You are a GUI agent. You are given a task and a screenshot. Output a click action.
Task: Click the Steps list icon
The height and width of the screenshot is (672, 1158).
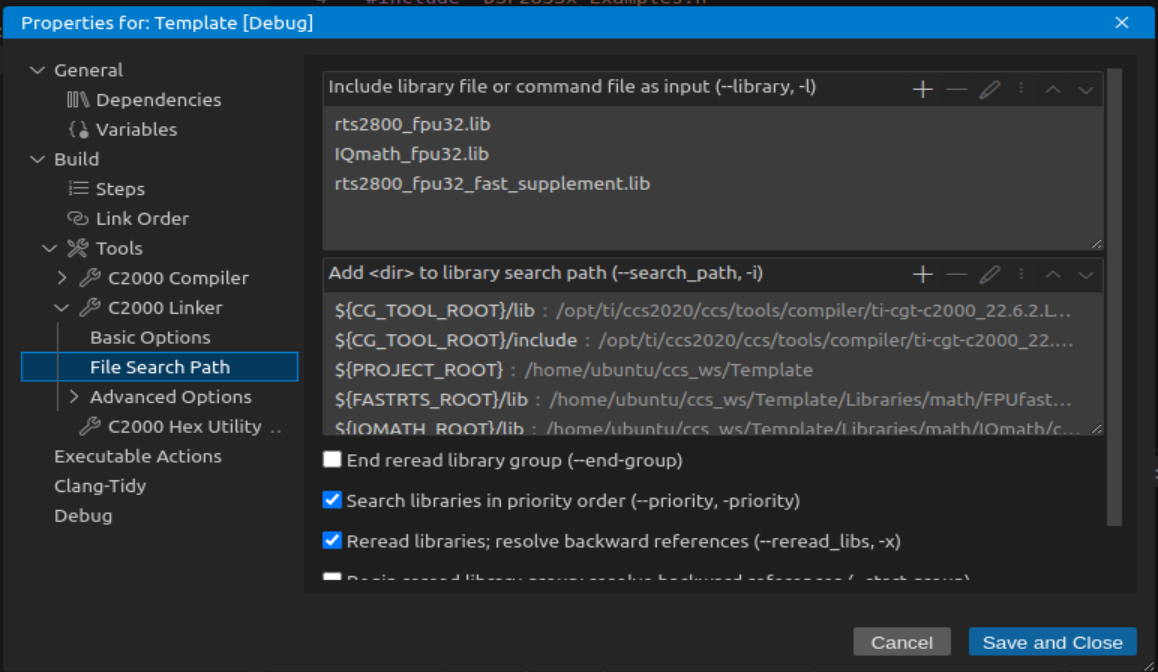(78, 188)
